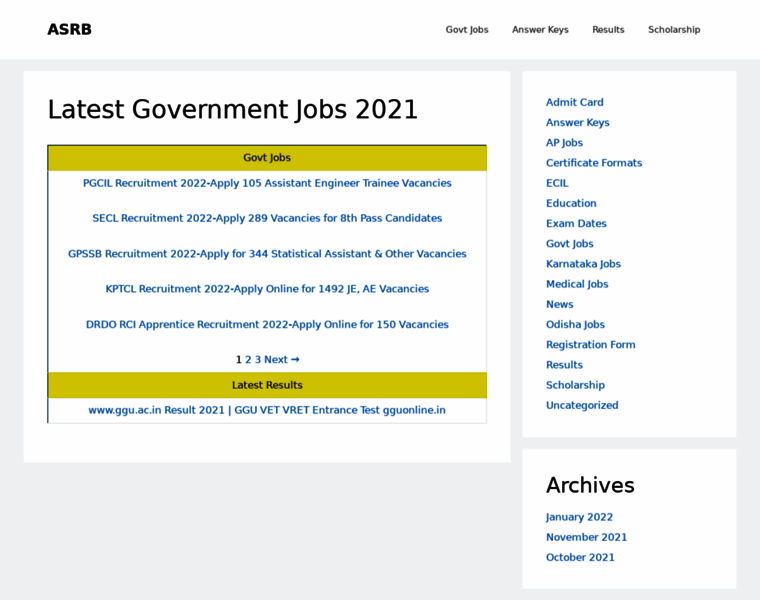Open the Admit Card category in sidebar
The width and height of the screenshot is (760, 600).
(574, 102)
